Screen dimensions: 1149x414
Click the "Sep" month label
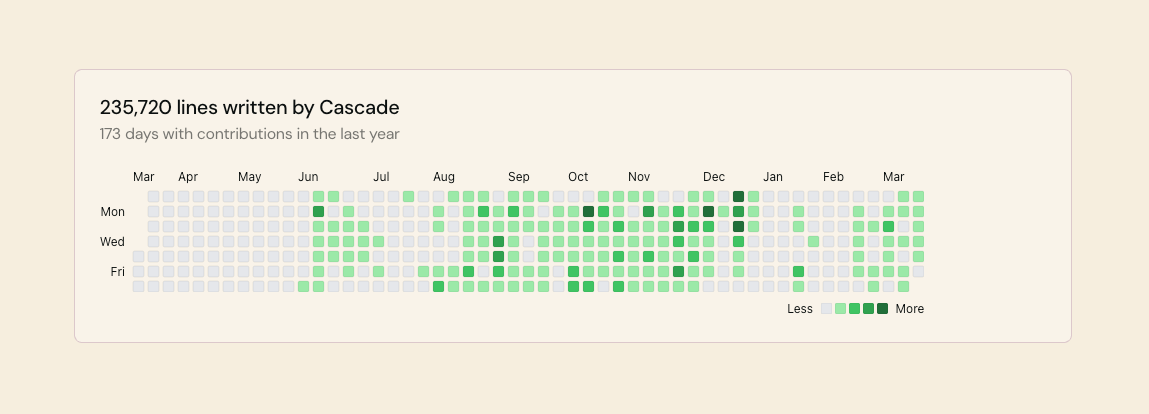point(519,177)
